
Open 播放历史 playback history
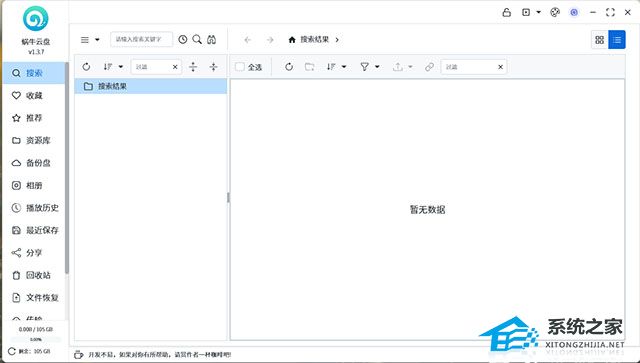click(x=33, y=208)
